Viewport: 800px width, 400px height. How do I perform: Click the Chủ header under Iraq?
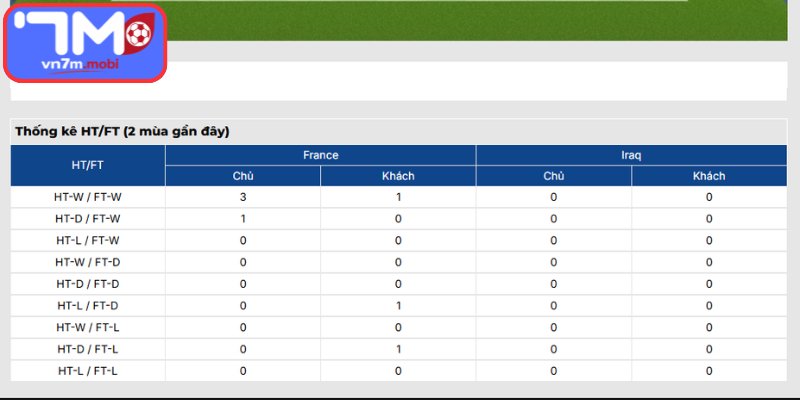click(554, 176)
